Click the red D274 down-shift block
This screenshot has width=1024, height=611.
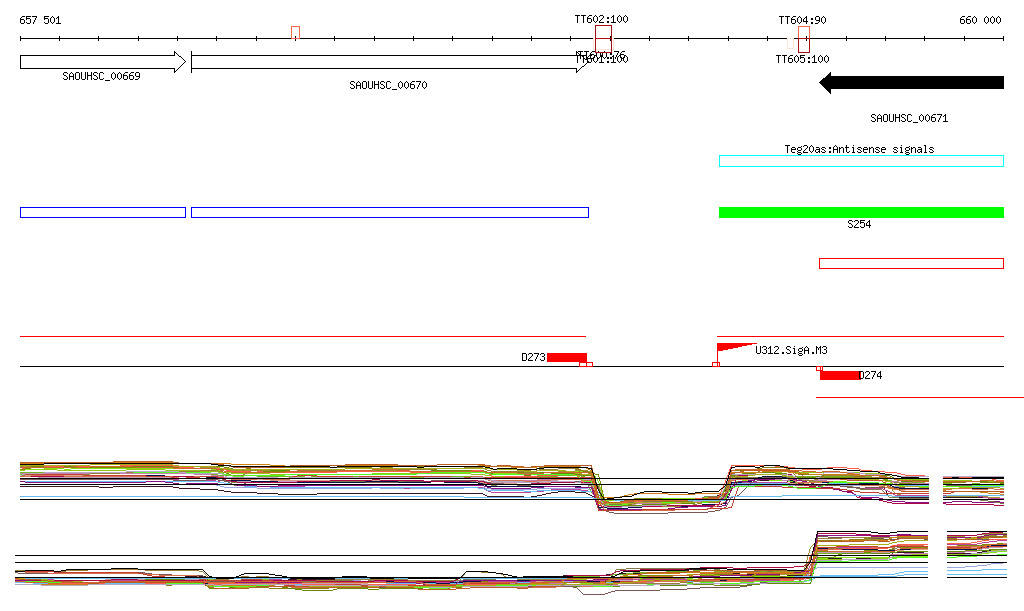pyautogui.click(x=840, y=375)
